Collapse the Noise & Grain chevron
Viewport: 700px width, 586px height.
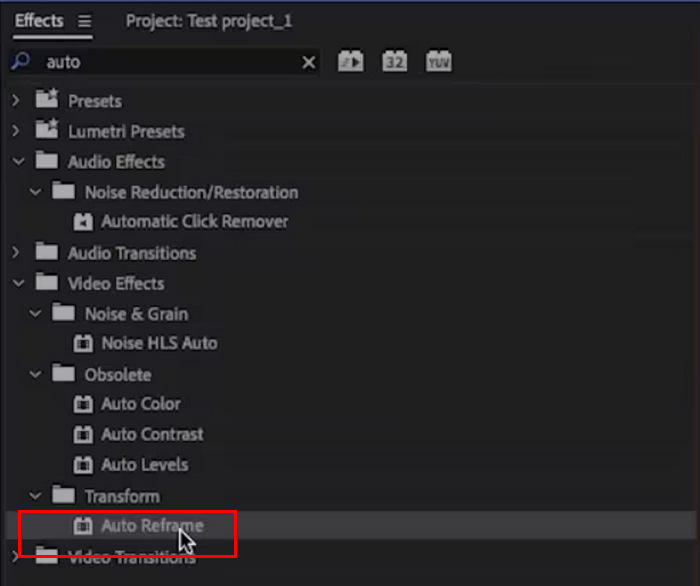[x=35, y=314]
